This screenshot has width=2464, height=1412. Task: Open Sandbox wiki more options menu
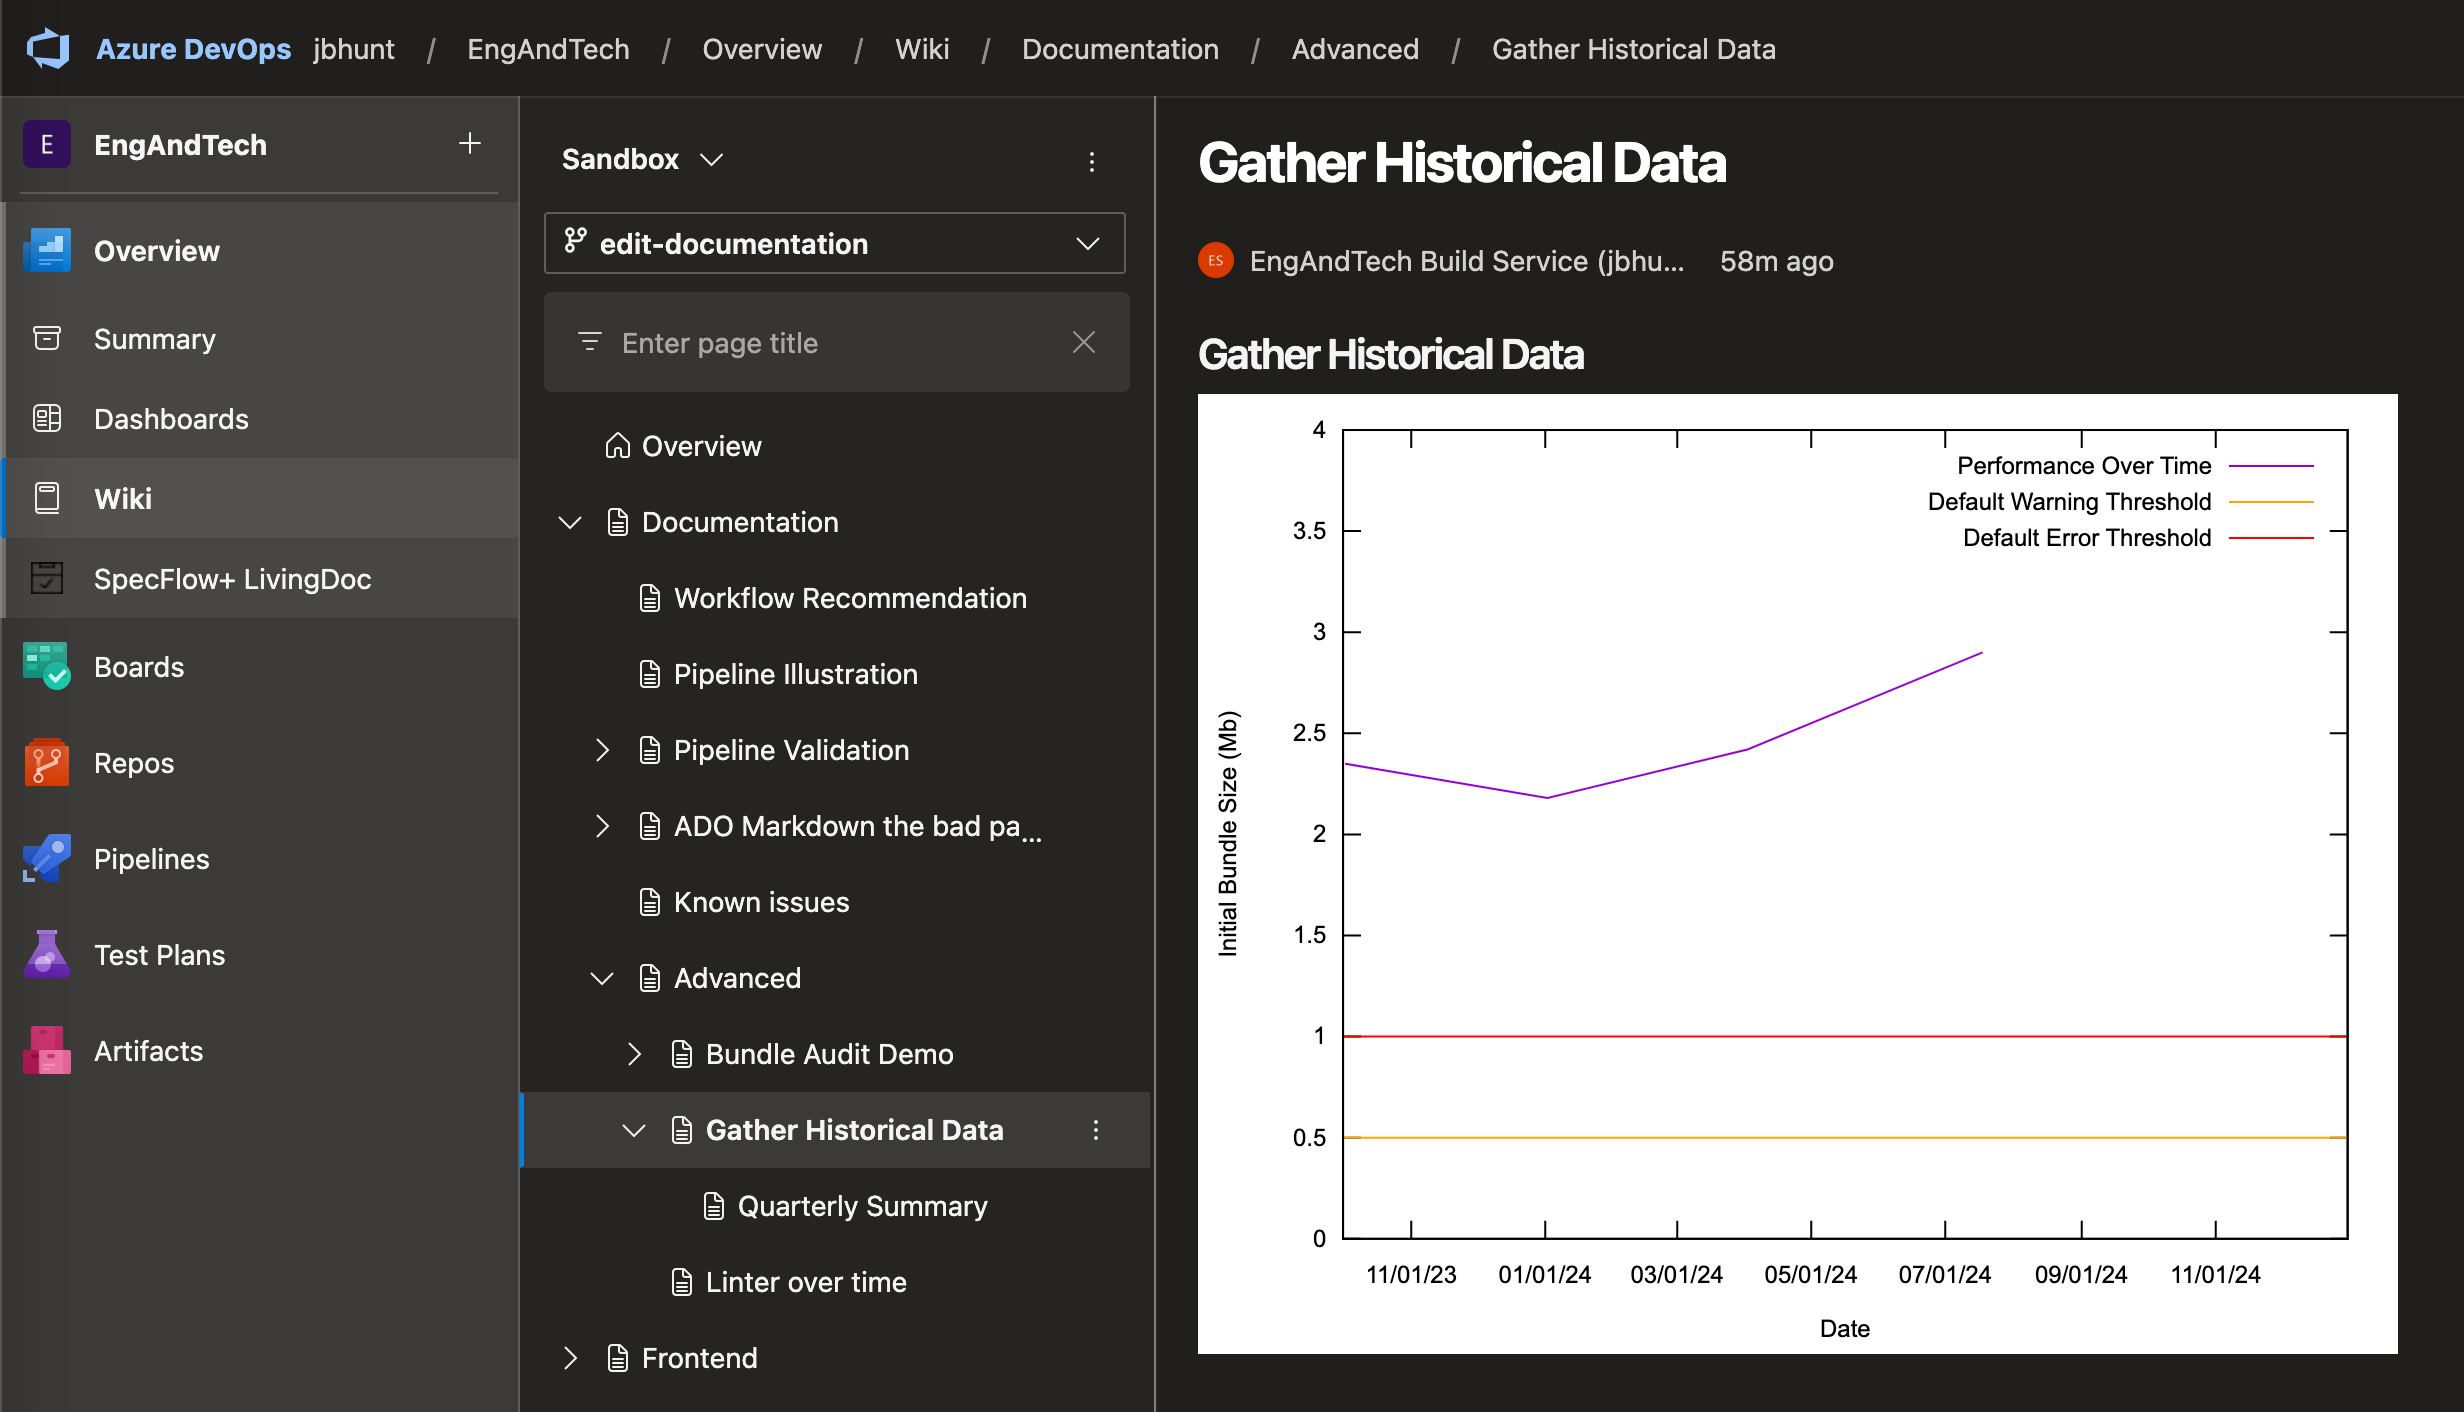click(1091, 161)
